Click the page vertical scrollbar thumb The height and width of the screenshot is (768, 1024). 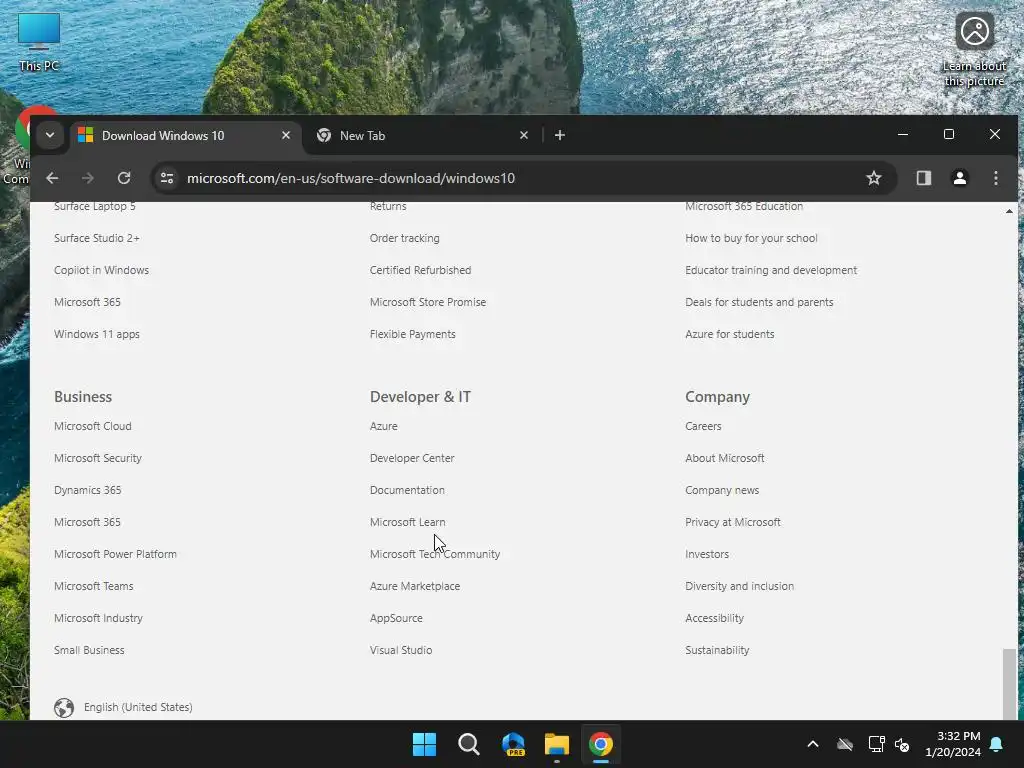1009,684
